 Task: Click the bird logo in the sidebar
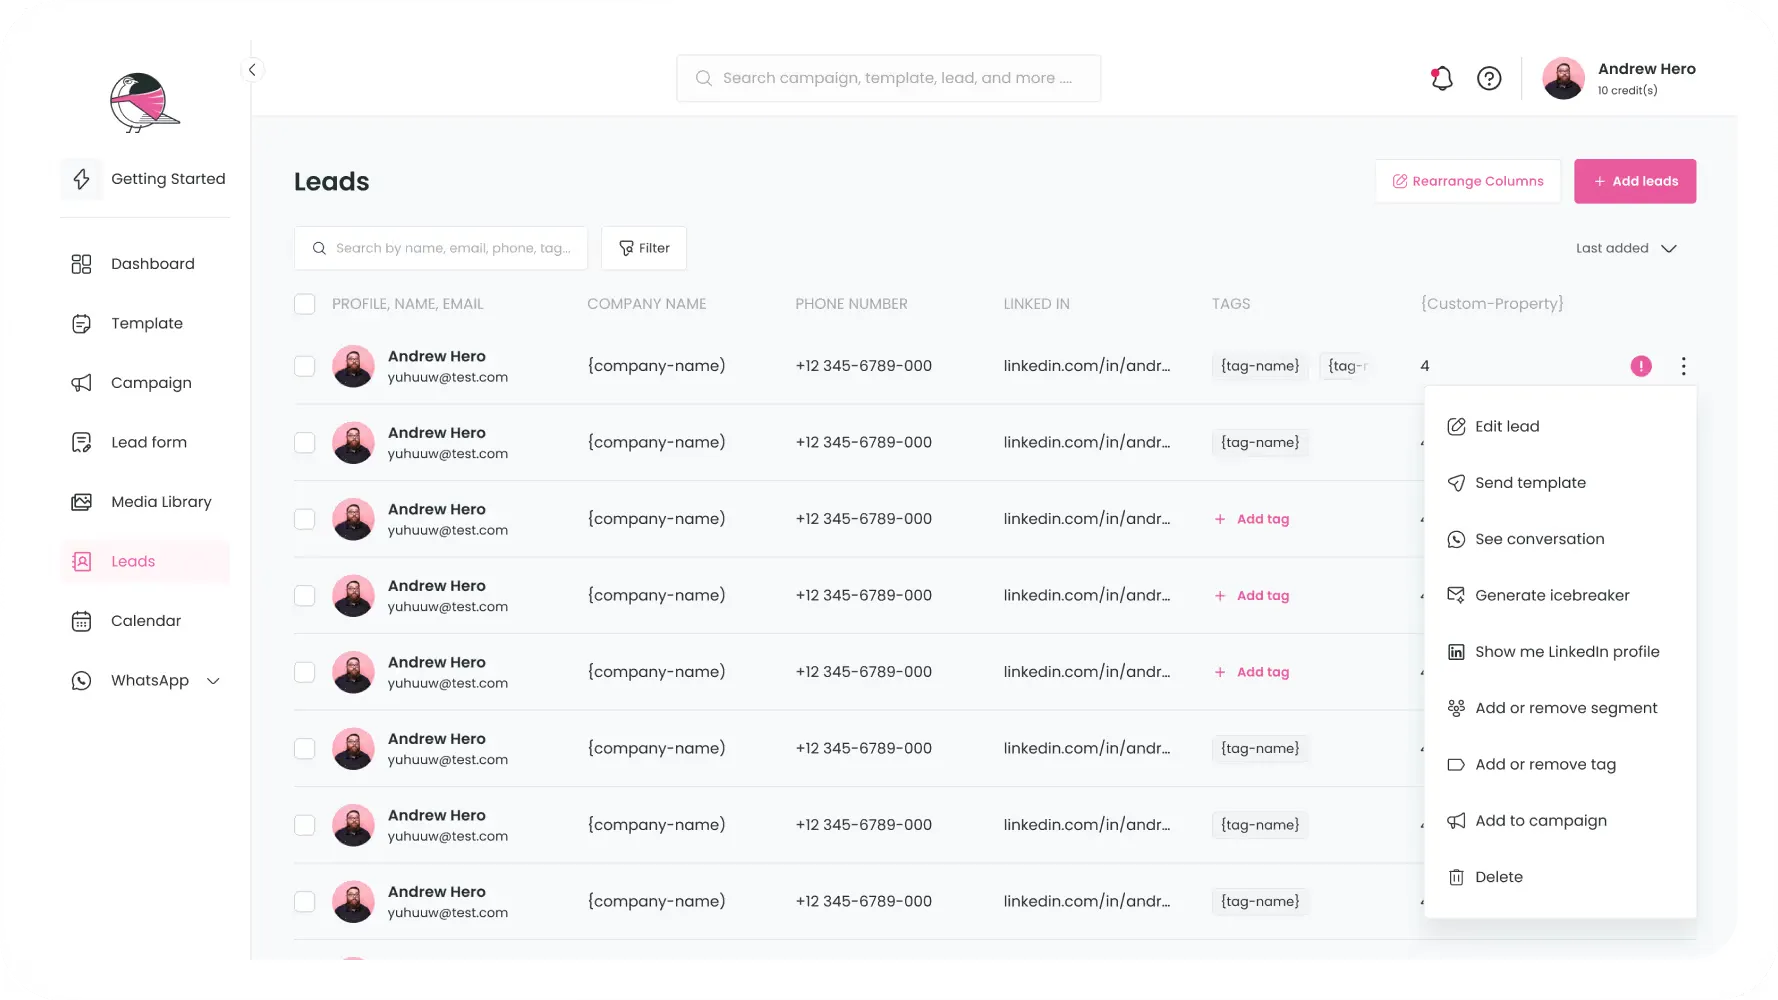coord(144,102)
